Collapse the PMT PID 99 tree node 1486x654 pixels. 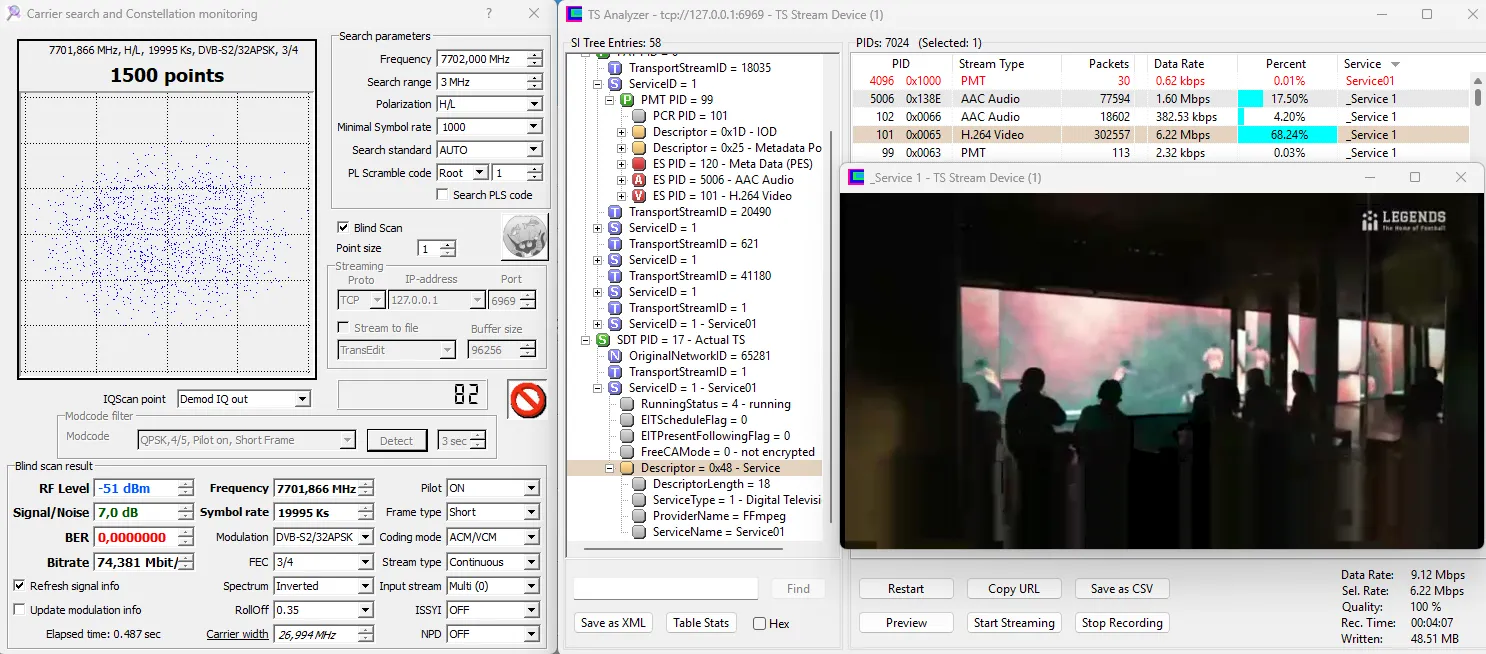[610, 100]
